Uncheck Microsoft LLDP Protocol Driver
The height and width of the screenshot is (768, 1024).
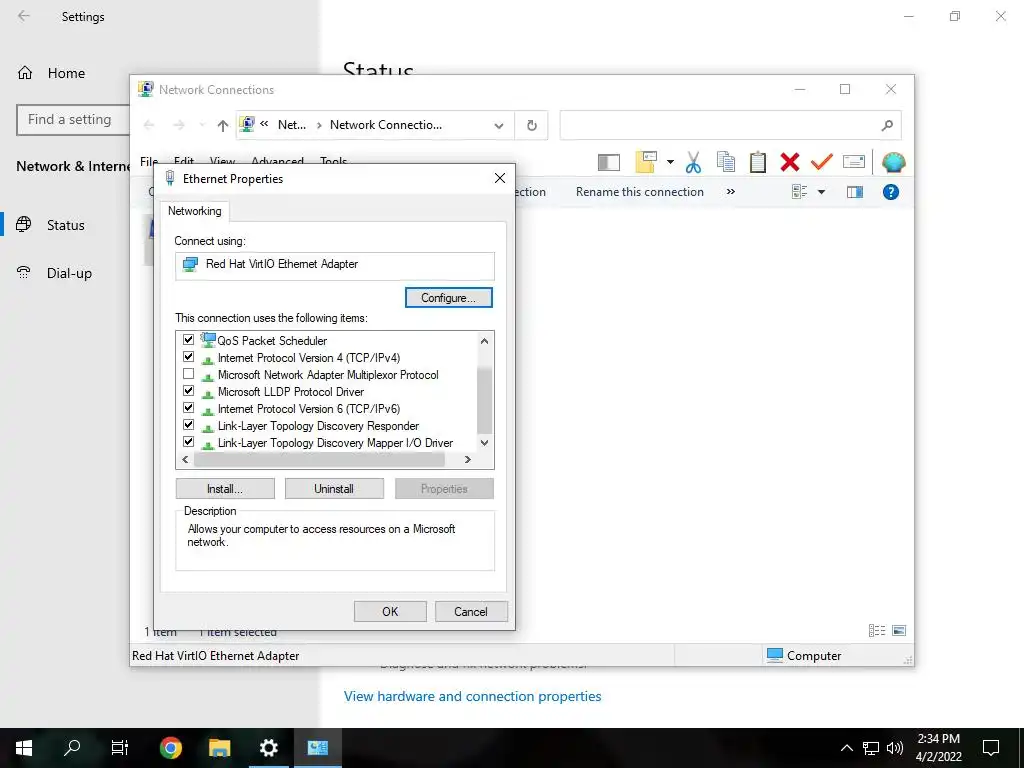coord(189,391)
